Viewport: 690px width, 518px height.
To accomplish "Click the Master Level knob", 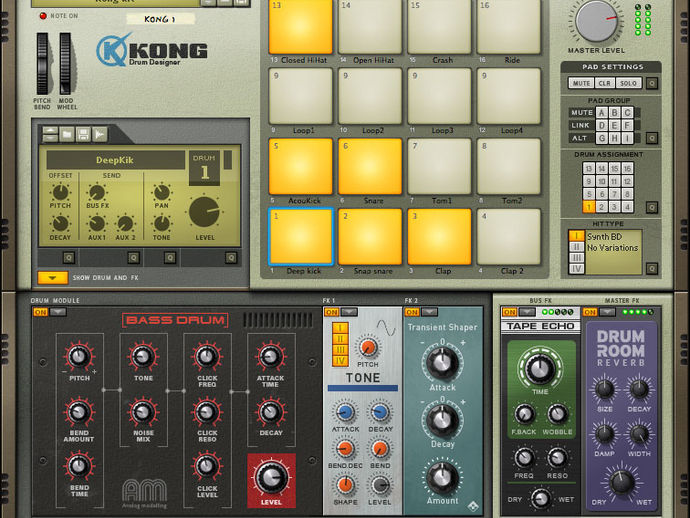I will pyautogui.click(x=596, y=21).
